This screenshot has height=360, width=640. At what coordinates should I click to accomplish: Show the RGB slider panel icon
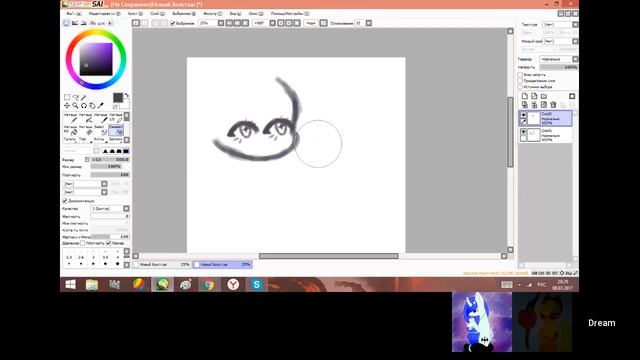pos(75,23)
